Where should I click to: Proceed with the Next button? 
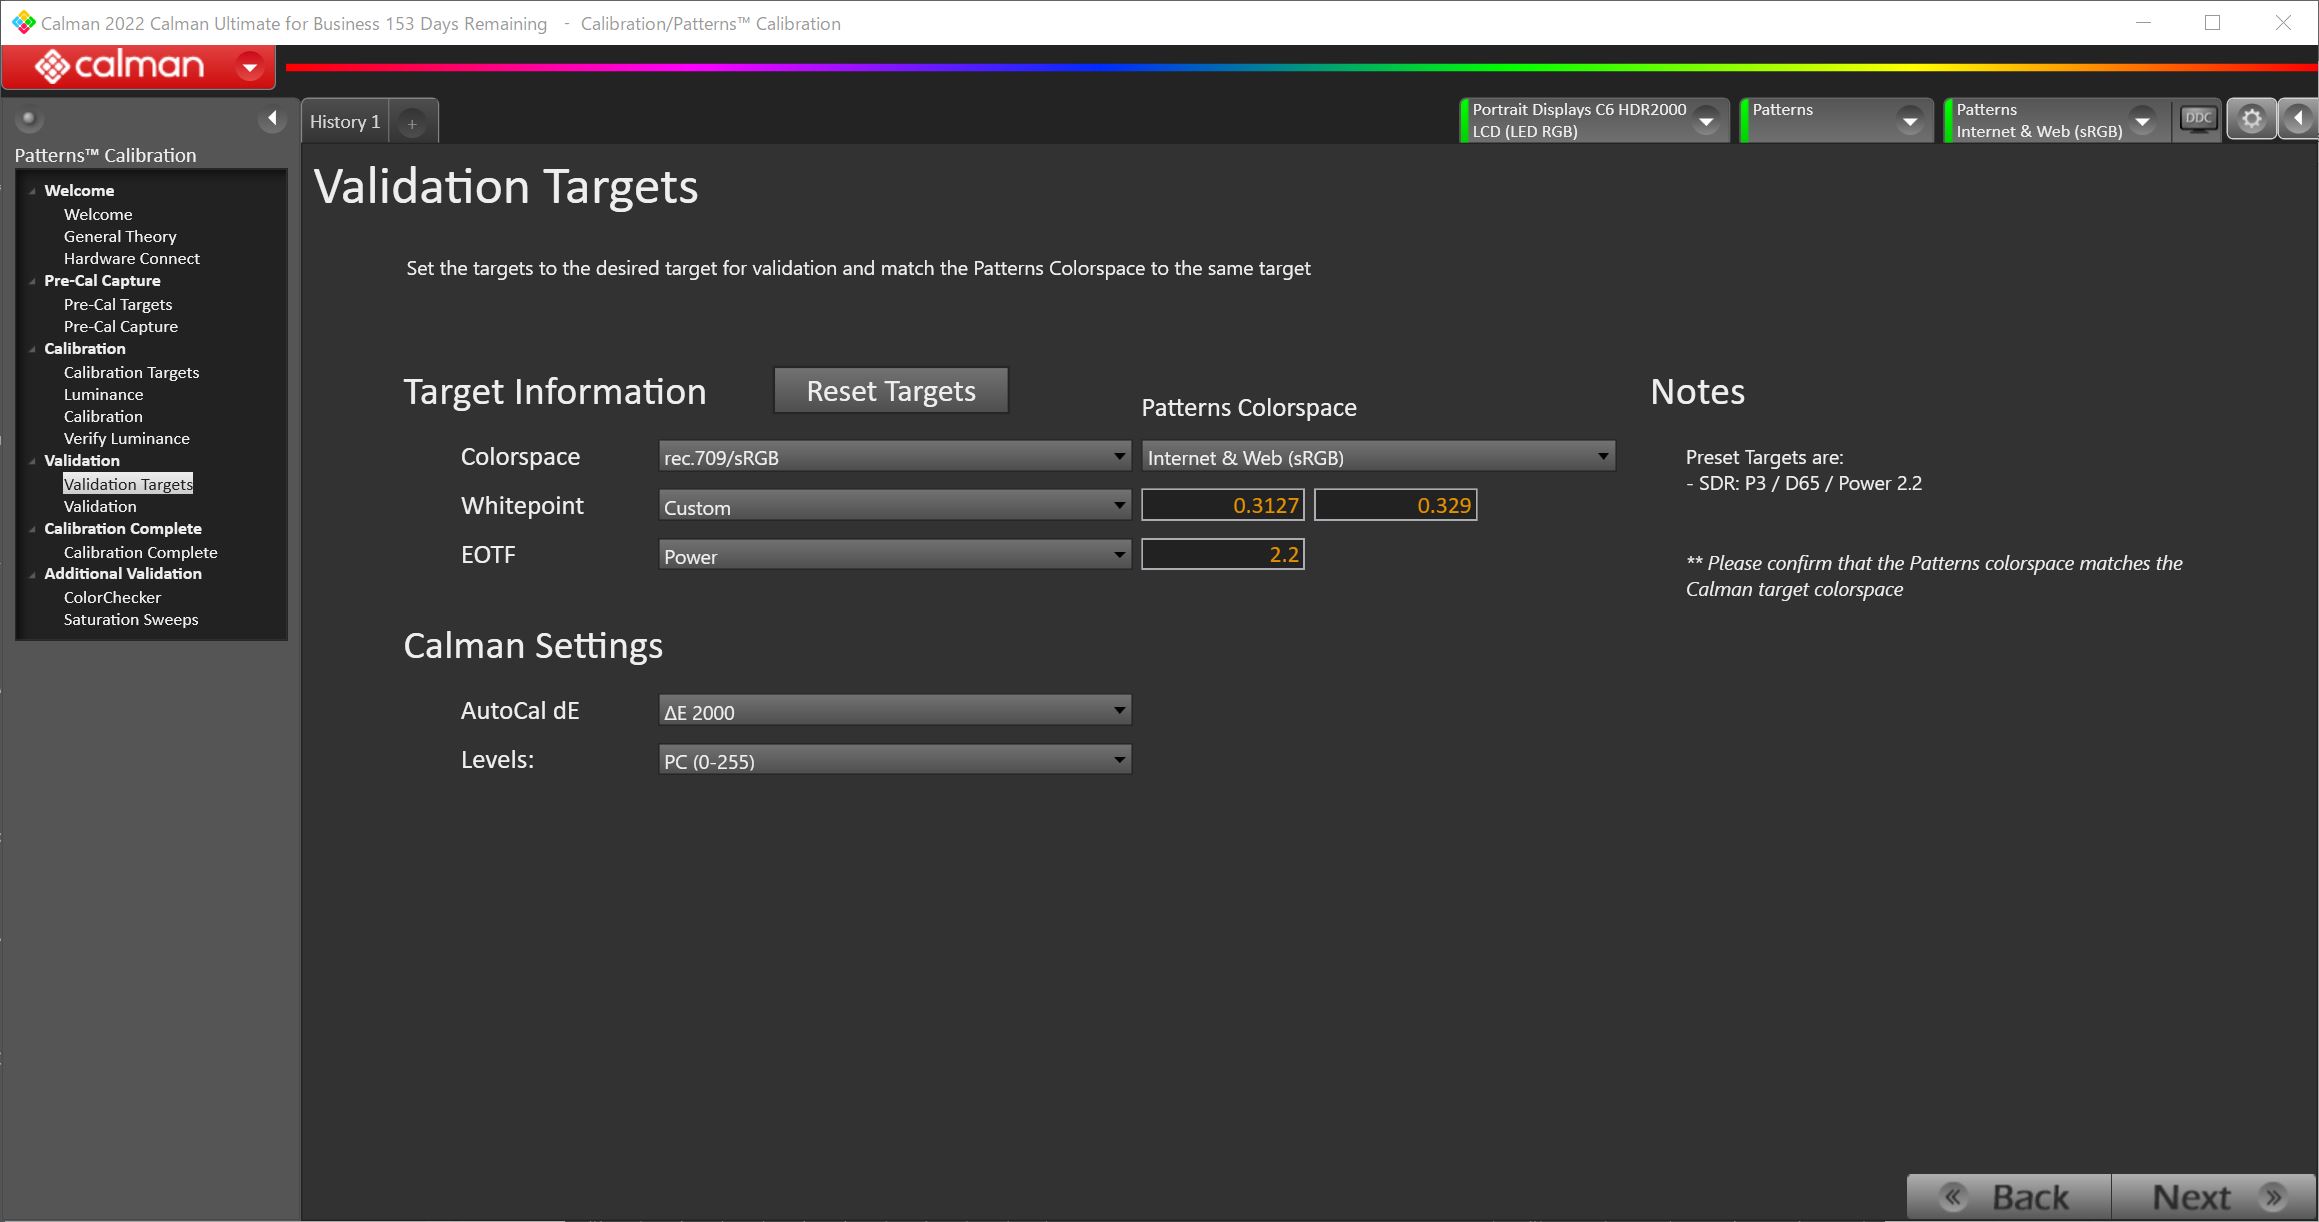2213,1197
